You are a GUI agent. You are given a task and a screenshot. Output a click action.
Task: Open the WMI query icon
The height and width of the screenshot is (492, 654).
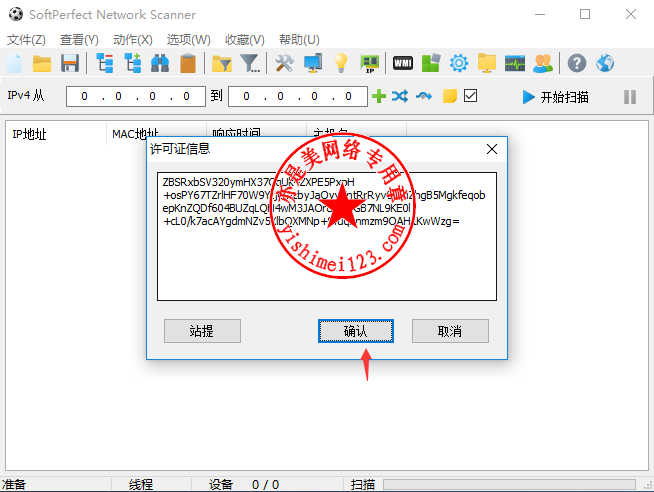(403, 63)
